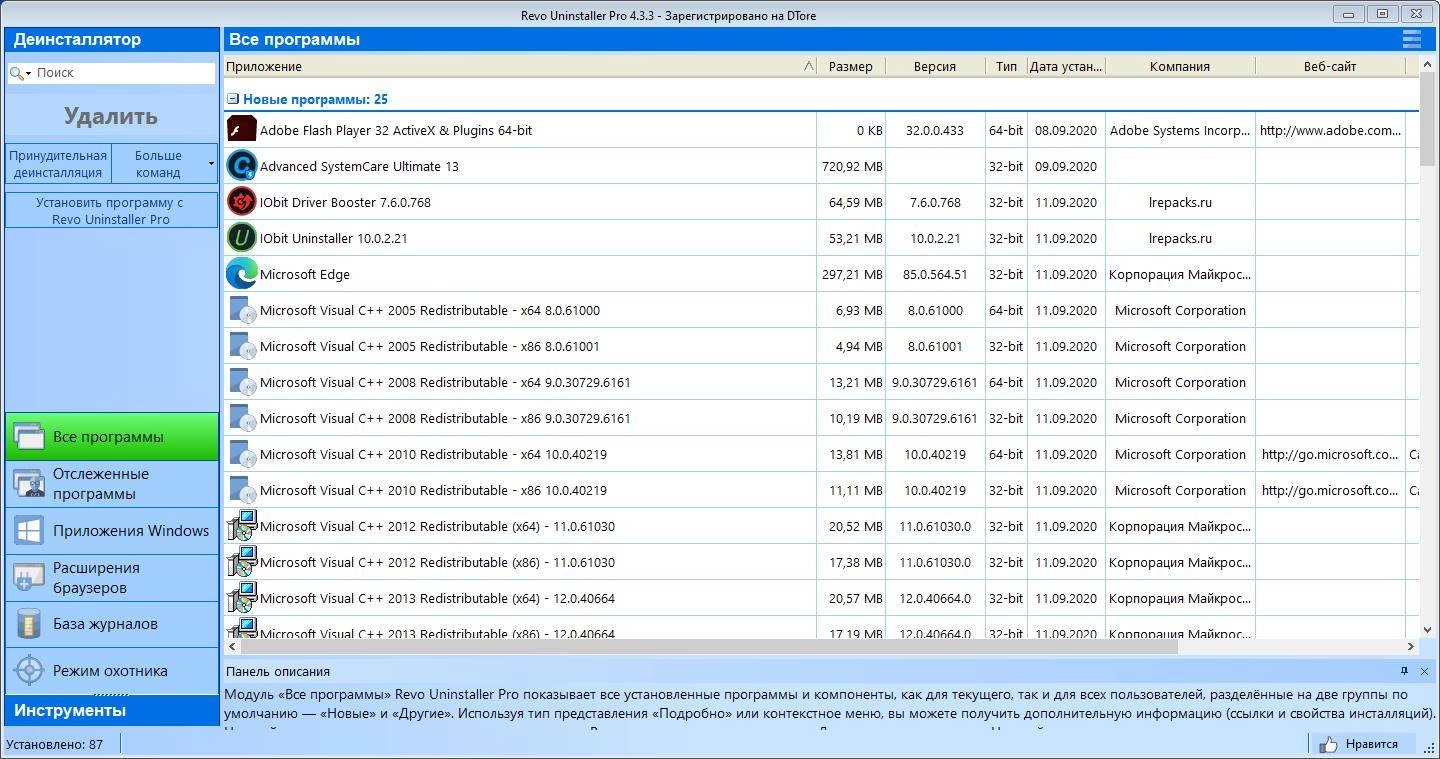1440x759 pixels.
Task: Click the 'Adobe Systems Incorp...' company cell
Action: (1180, 130)
